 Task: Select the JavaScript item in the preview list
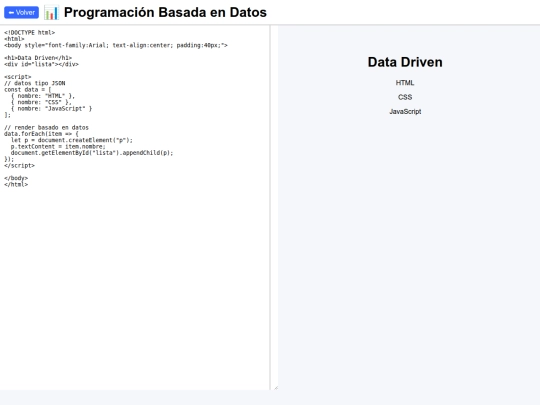[x=405, y=112]
